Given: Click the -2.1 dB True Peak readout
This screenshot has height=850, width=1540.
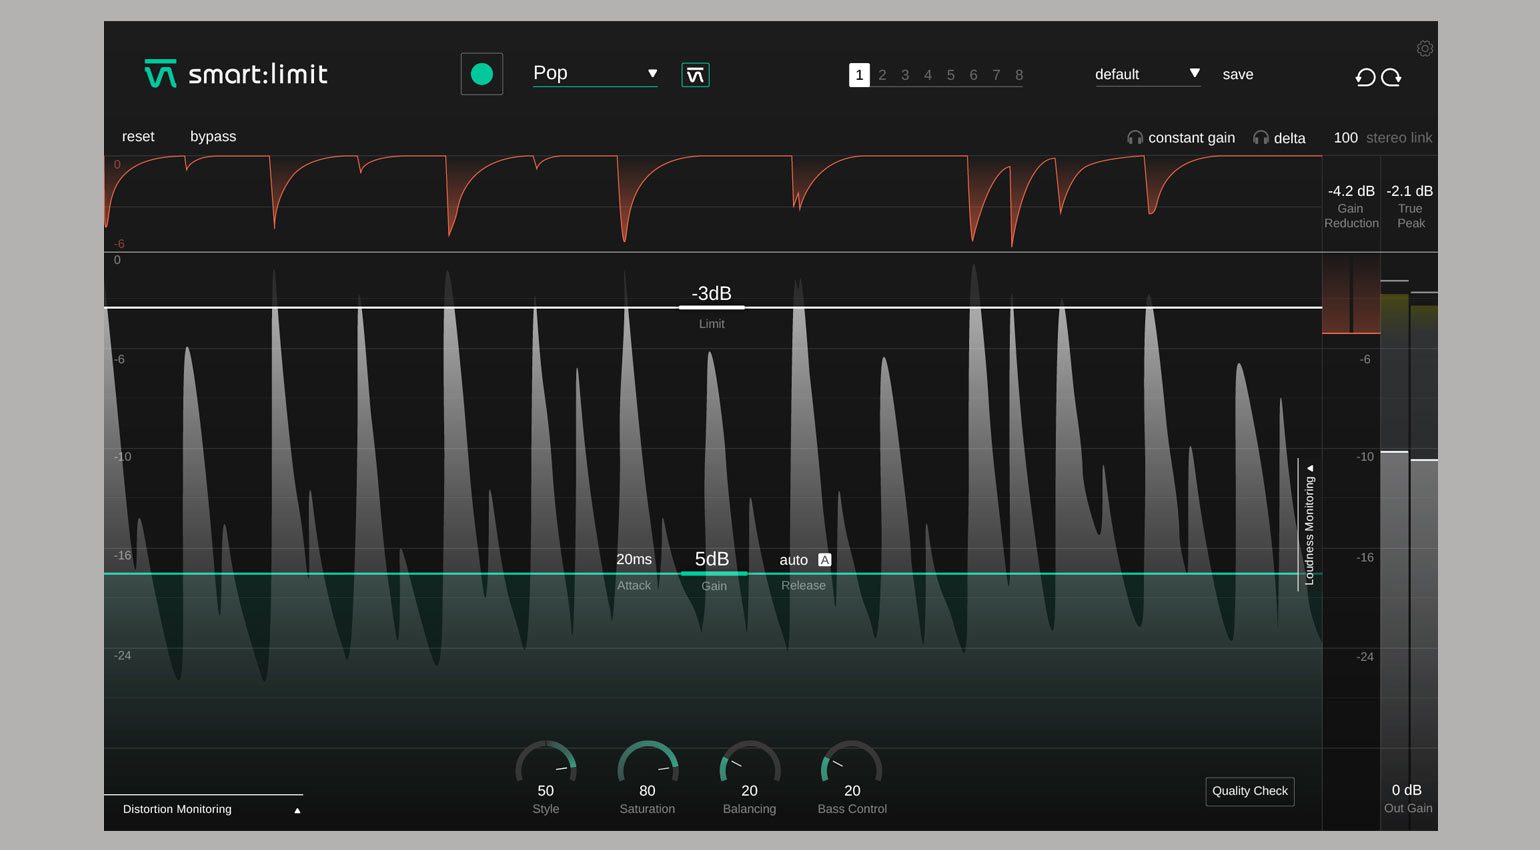Looking at the screenshot, I should 1410,191.
